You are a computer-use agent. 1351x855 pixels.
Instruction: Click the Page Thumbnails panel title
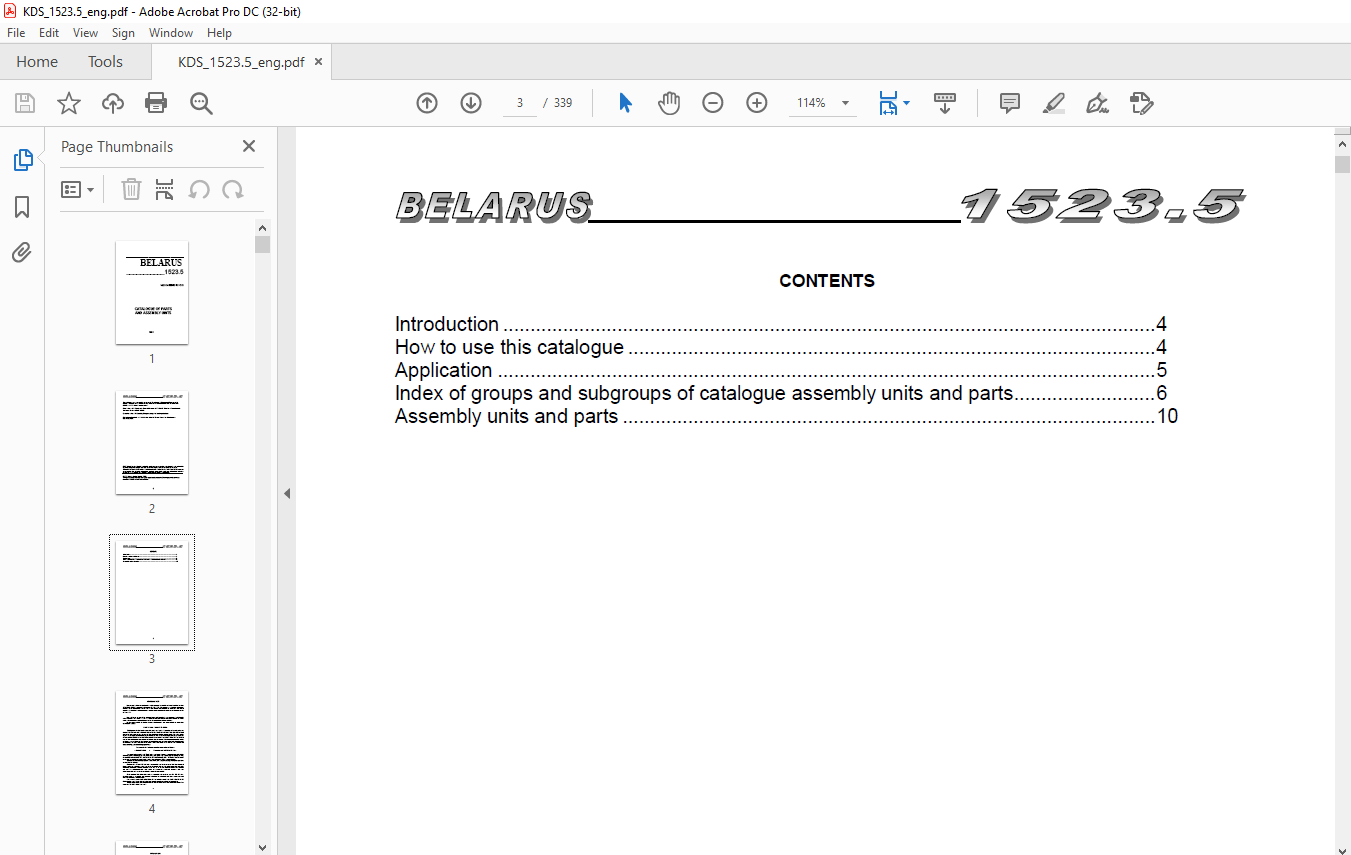pos(117,146)
